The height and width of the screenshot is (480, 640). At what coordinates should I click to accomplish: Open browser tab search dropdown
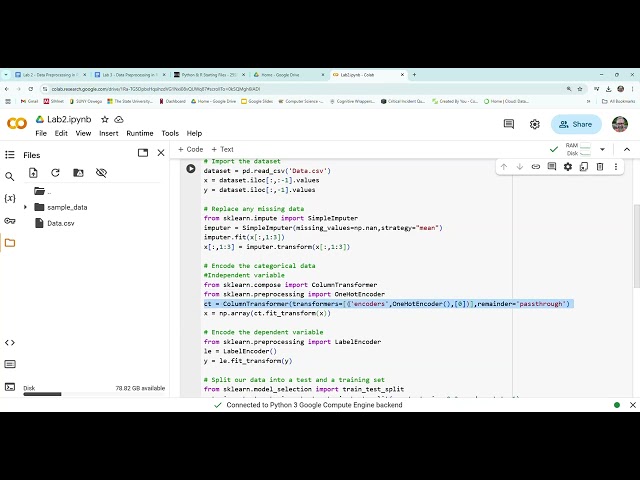click(6, 75)
